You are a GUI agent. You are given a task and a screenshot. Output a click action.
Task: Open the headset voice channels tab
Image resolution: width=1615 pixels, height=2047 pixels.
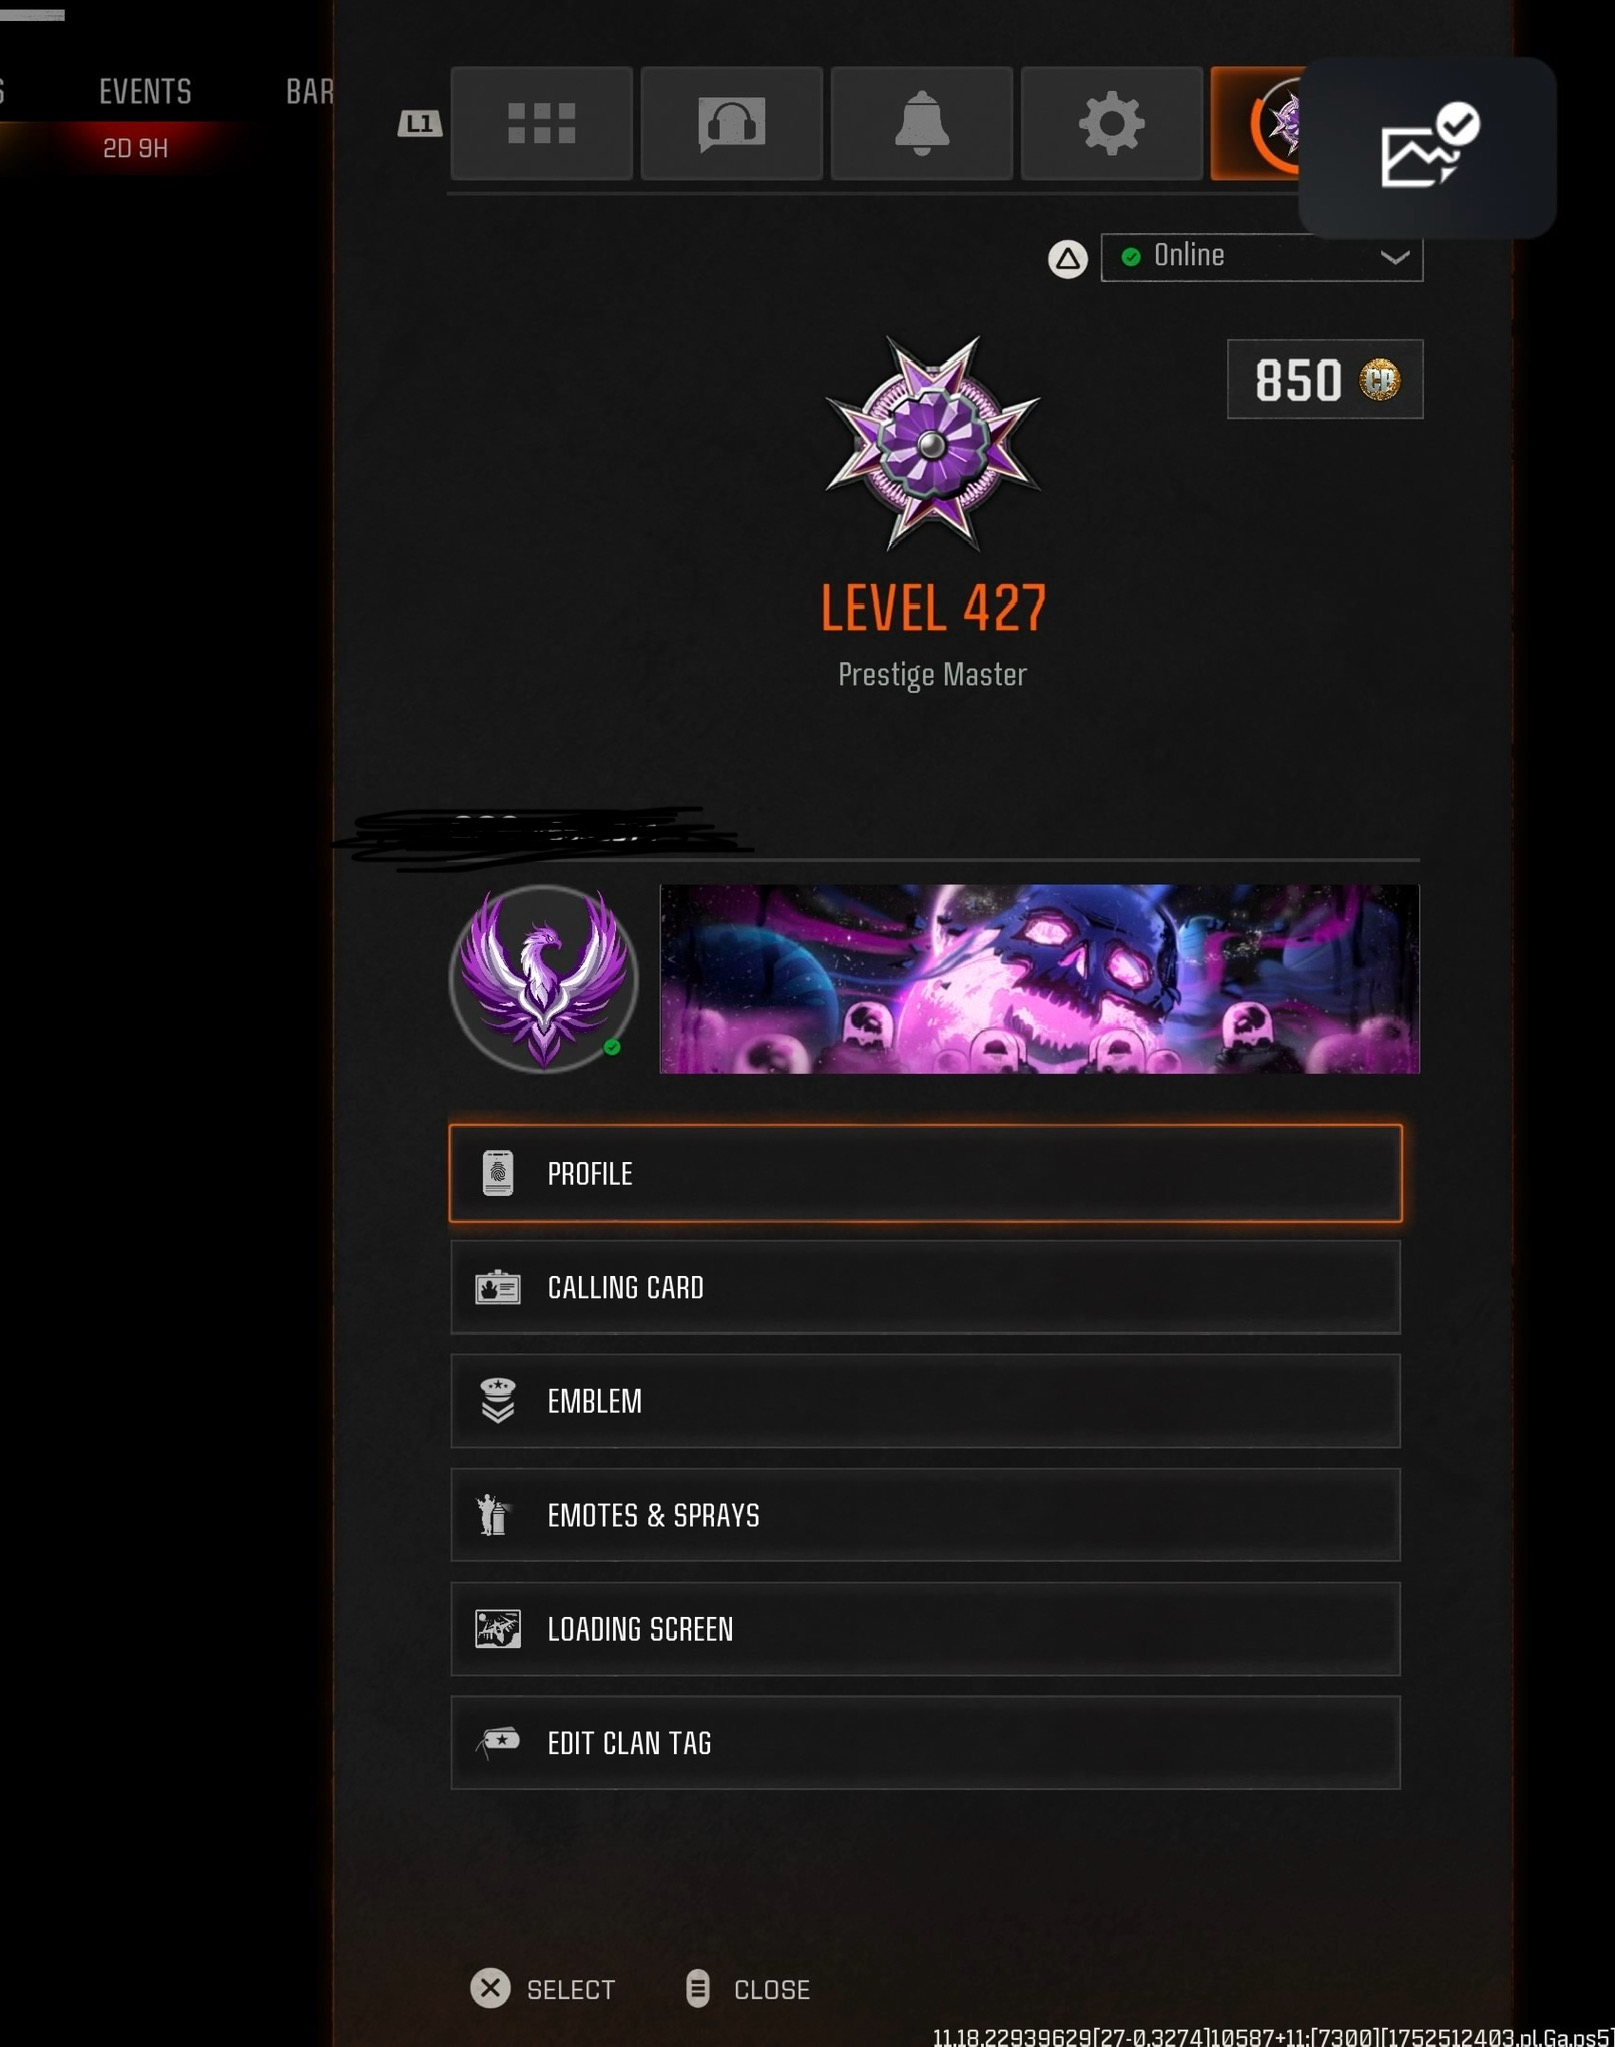coord(731,124)
